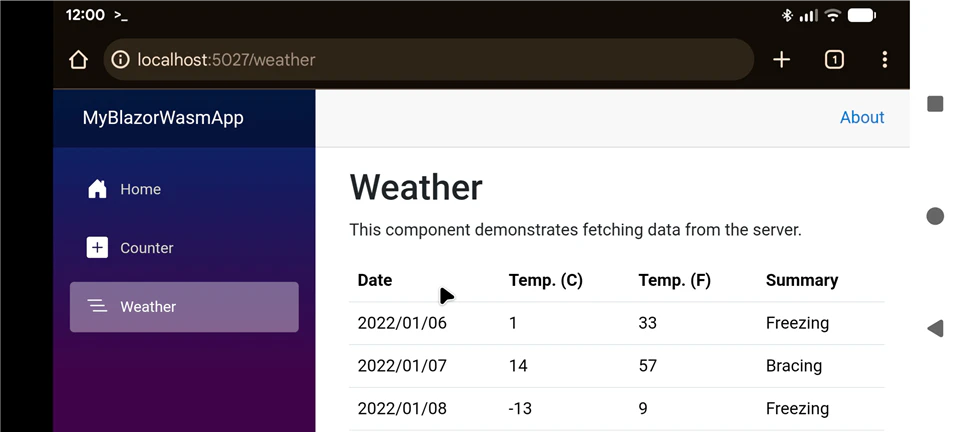Tap the Wi-Fi status icon

(833, 15)
